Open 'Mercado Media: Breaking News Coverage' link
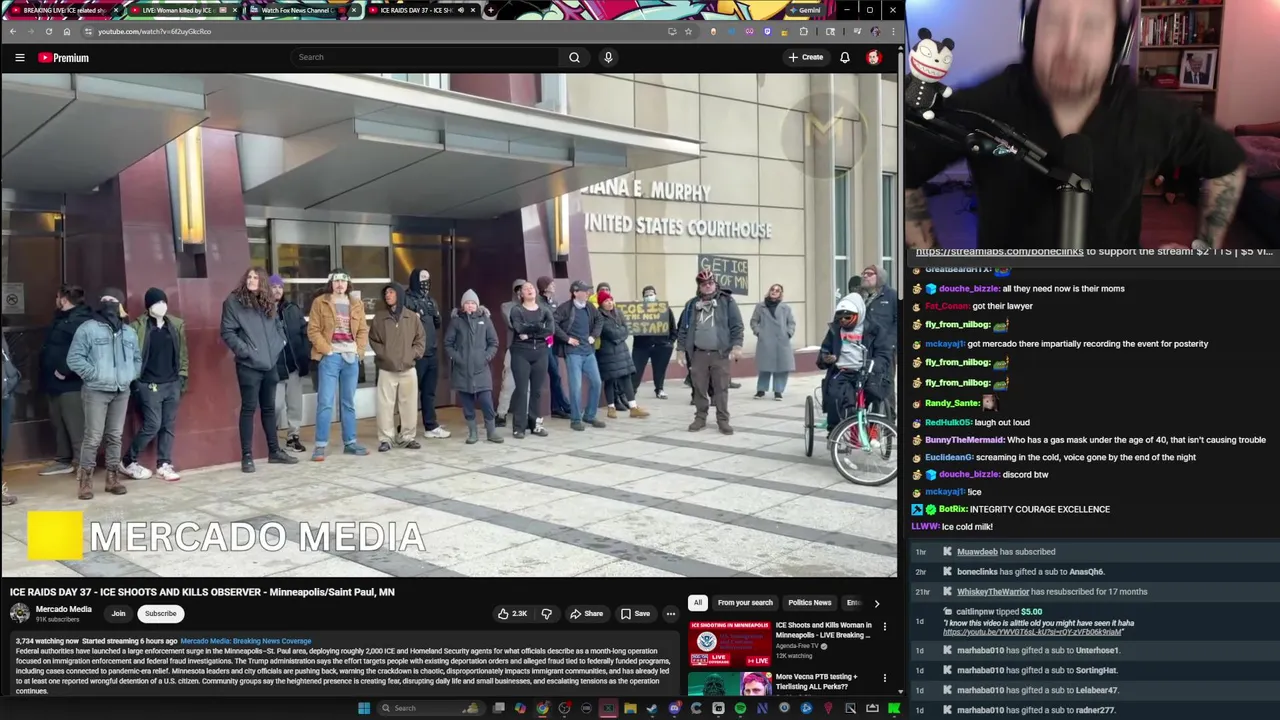 [245, 641]
